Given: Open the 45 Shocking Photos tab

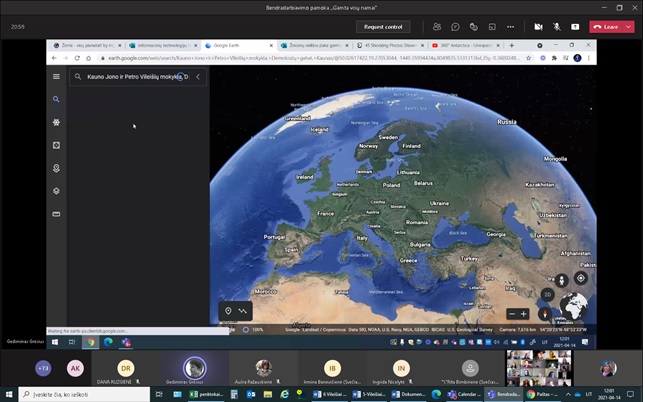Looking at the screenshot, I should 390,46.
